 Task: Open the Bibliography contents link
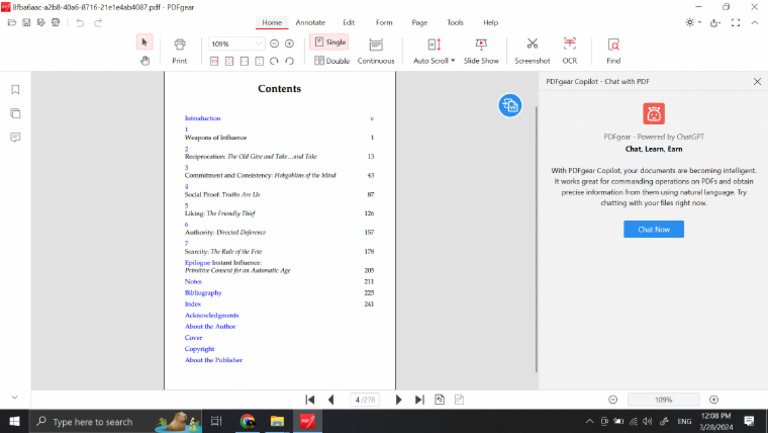[203, 293]
